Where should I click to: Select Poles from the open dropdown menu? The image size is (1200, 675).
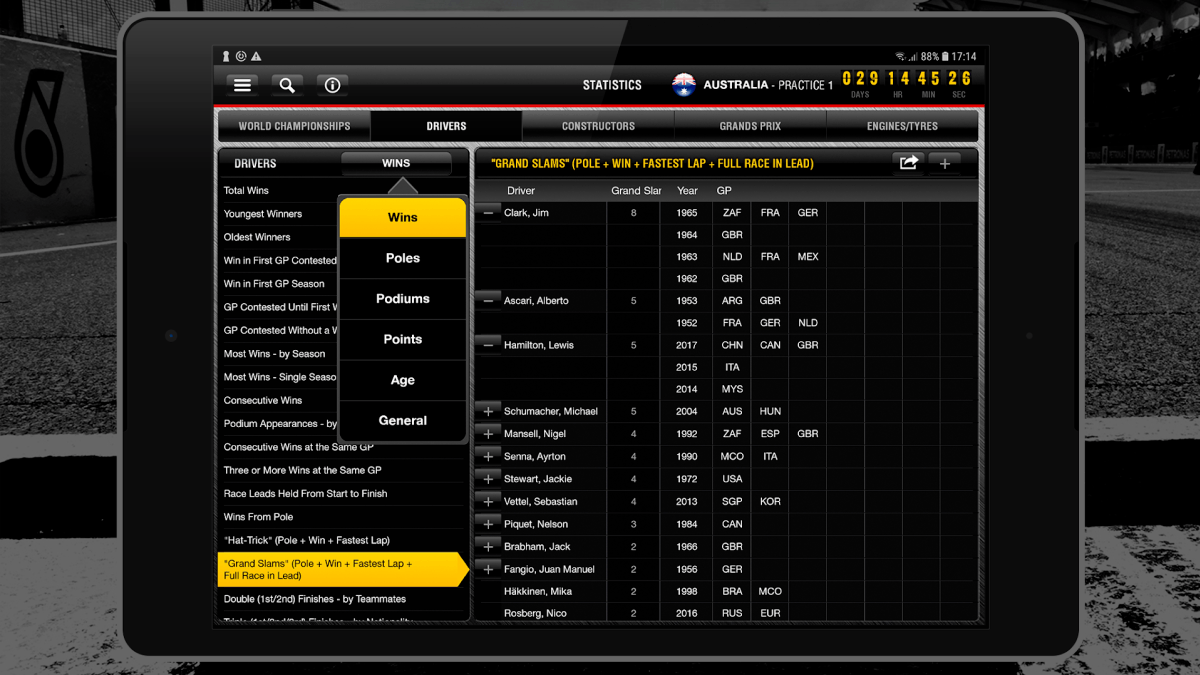click(x=403, y=258)
